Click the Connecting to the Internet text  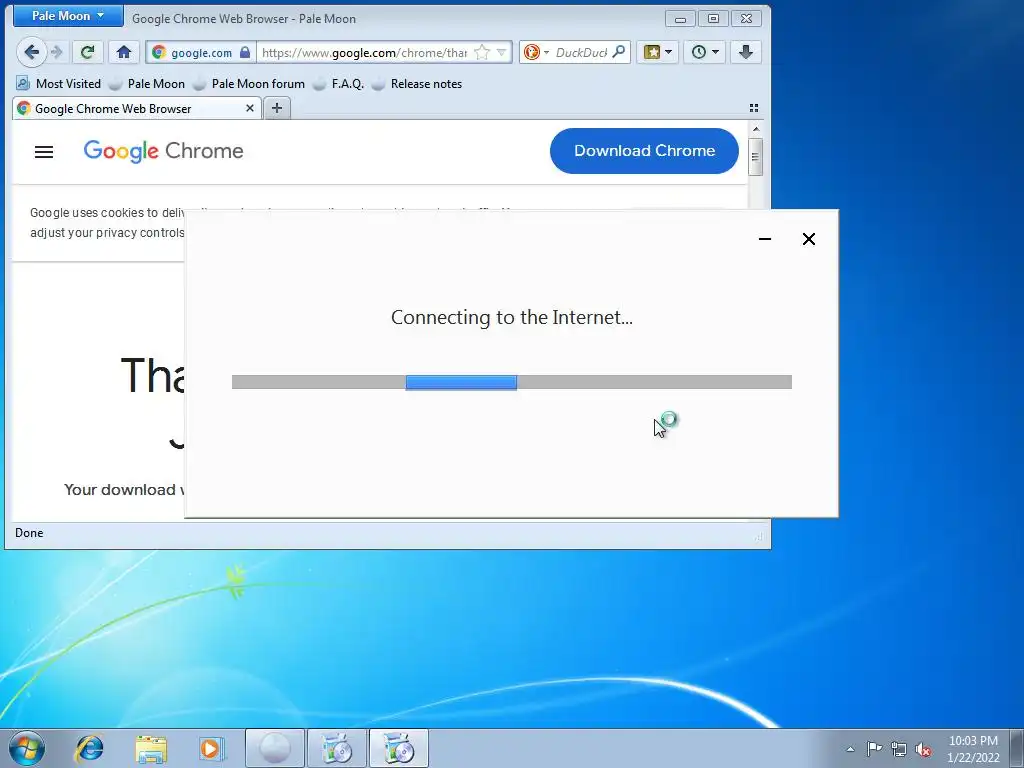point(511,317)
